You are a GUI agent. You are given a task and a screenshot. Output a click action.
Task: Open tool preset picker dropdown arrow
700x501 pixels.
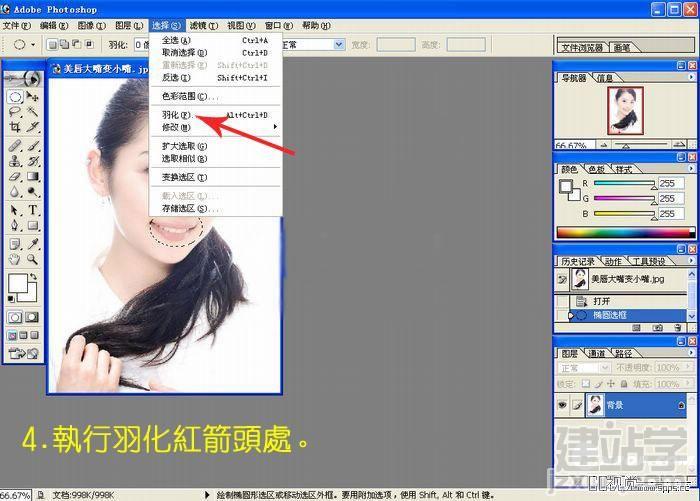click(x=33, y=45)
